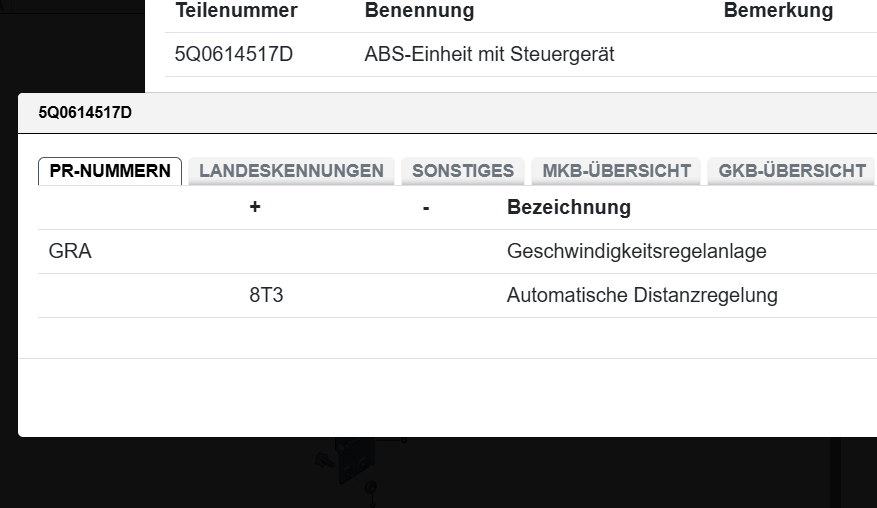877x508 pixels.
Task: Select the SONSTIGES tab
Action: (x=463, y=171)
